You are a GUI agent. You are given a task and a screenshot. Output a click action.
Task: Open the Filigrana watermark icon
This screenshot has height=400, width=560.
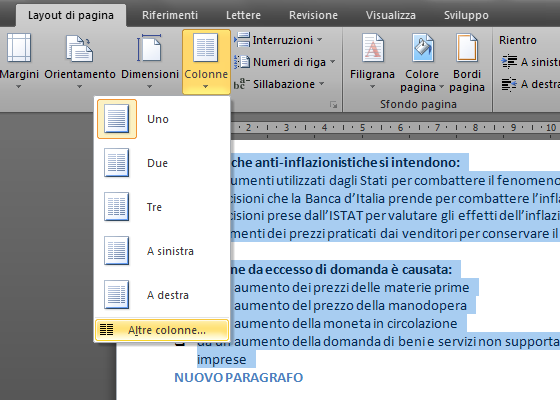372,48
